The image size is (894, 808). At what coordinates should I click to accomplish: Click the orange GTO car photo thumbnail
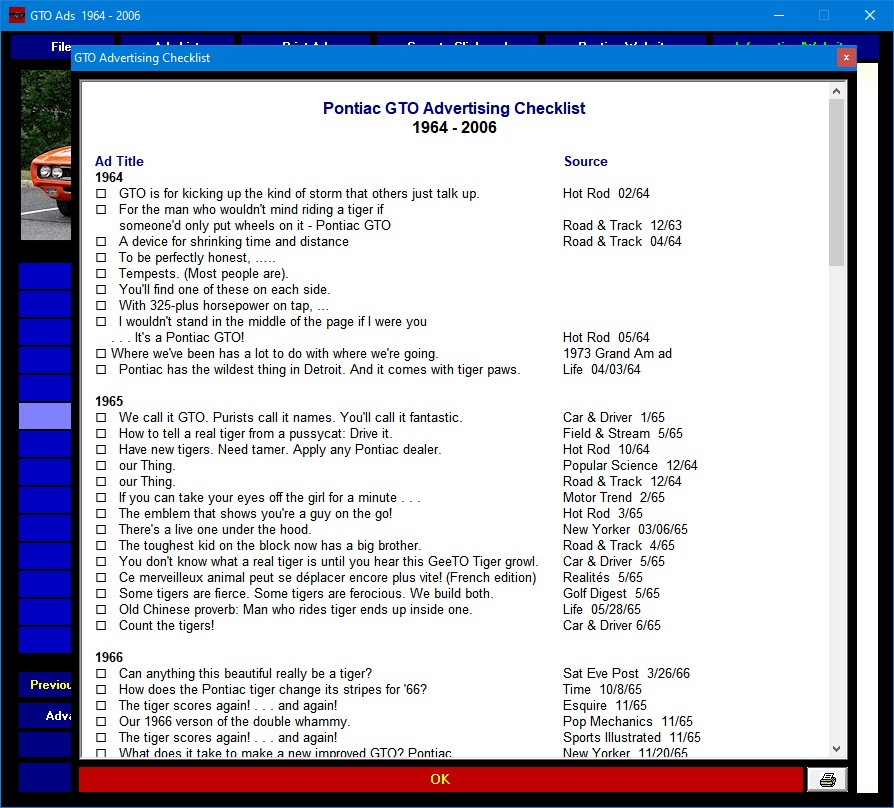pos(46,155)
